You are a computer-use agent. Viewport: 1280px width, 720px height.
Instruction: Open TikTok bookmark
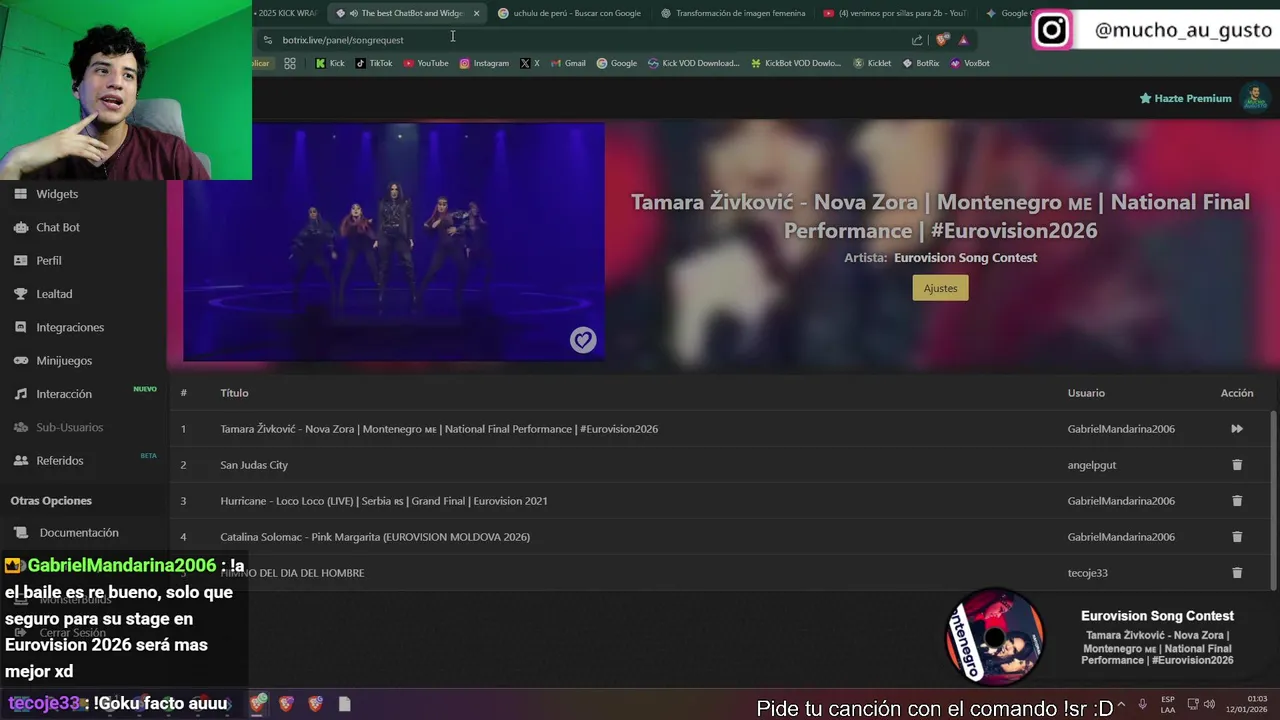click(x=374, y=63)
